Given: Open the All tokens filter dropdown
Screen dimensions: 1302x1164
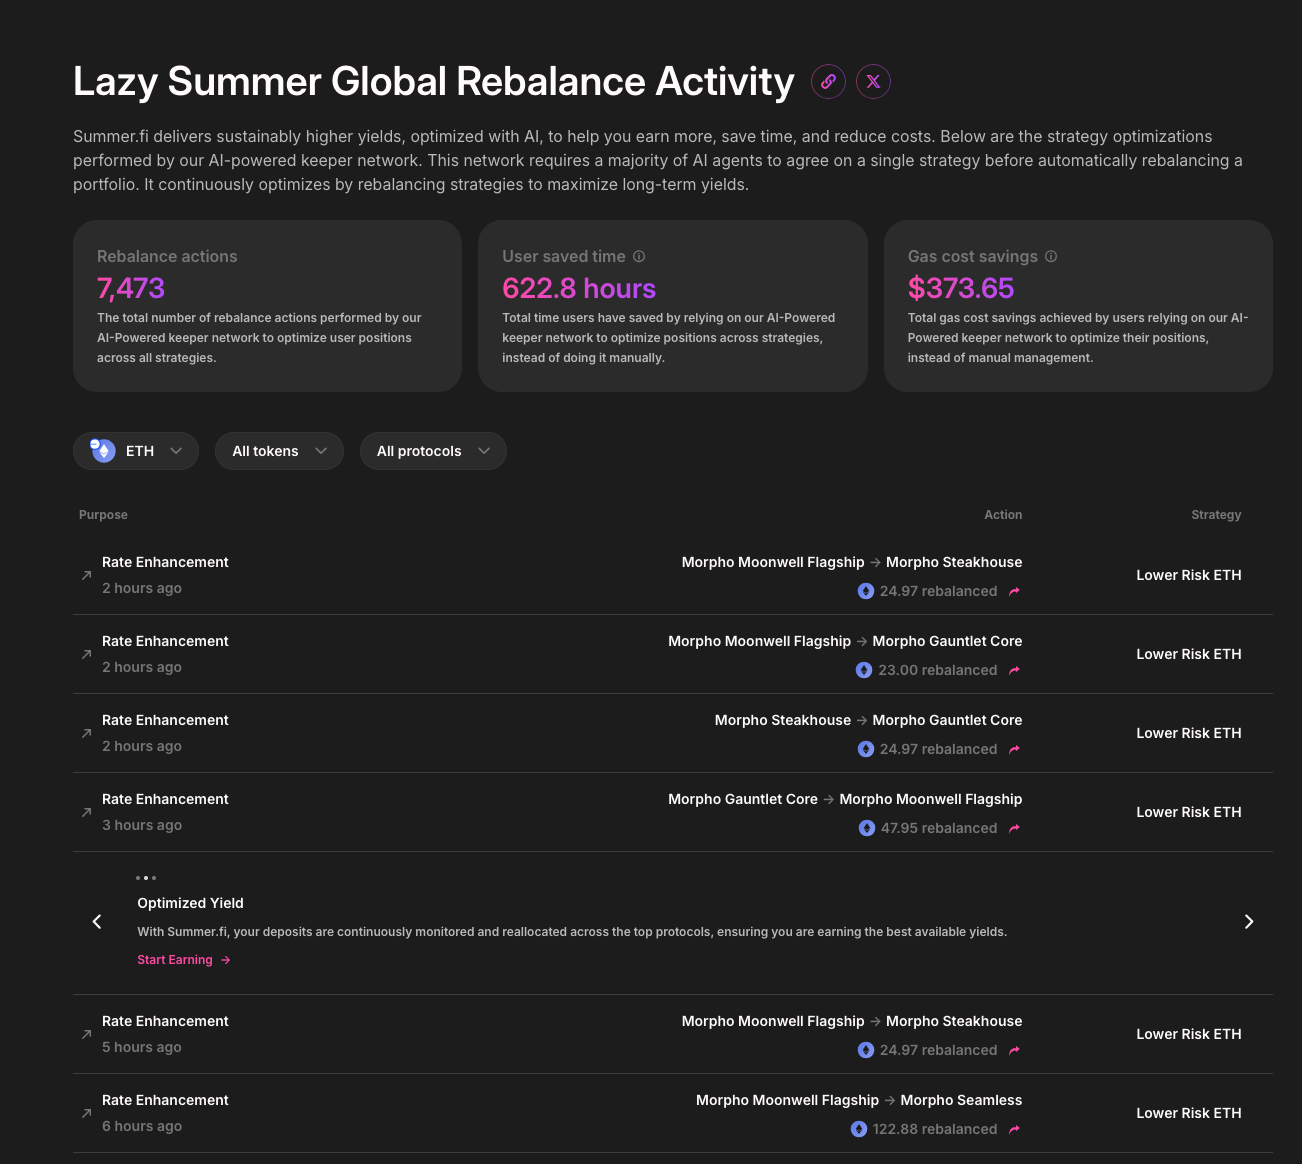Looking at the screenshot, I should pyautogui.click(x=279, y=451).
